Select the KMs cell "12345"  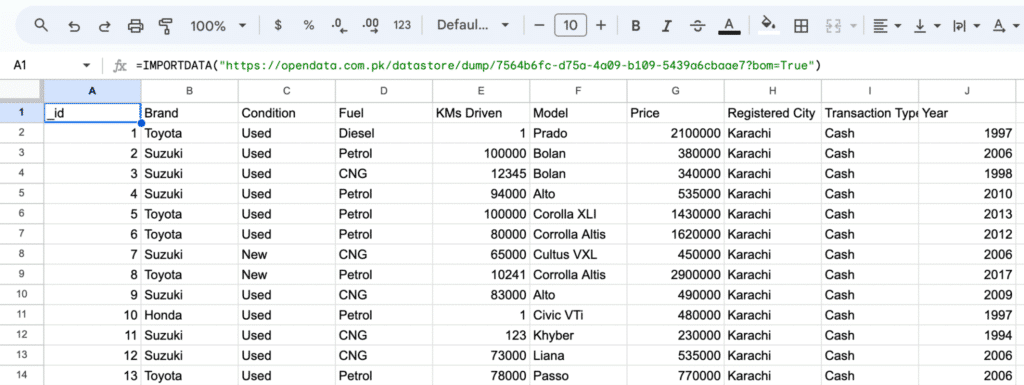[481, 174]
